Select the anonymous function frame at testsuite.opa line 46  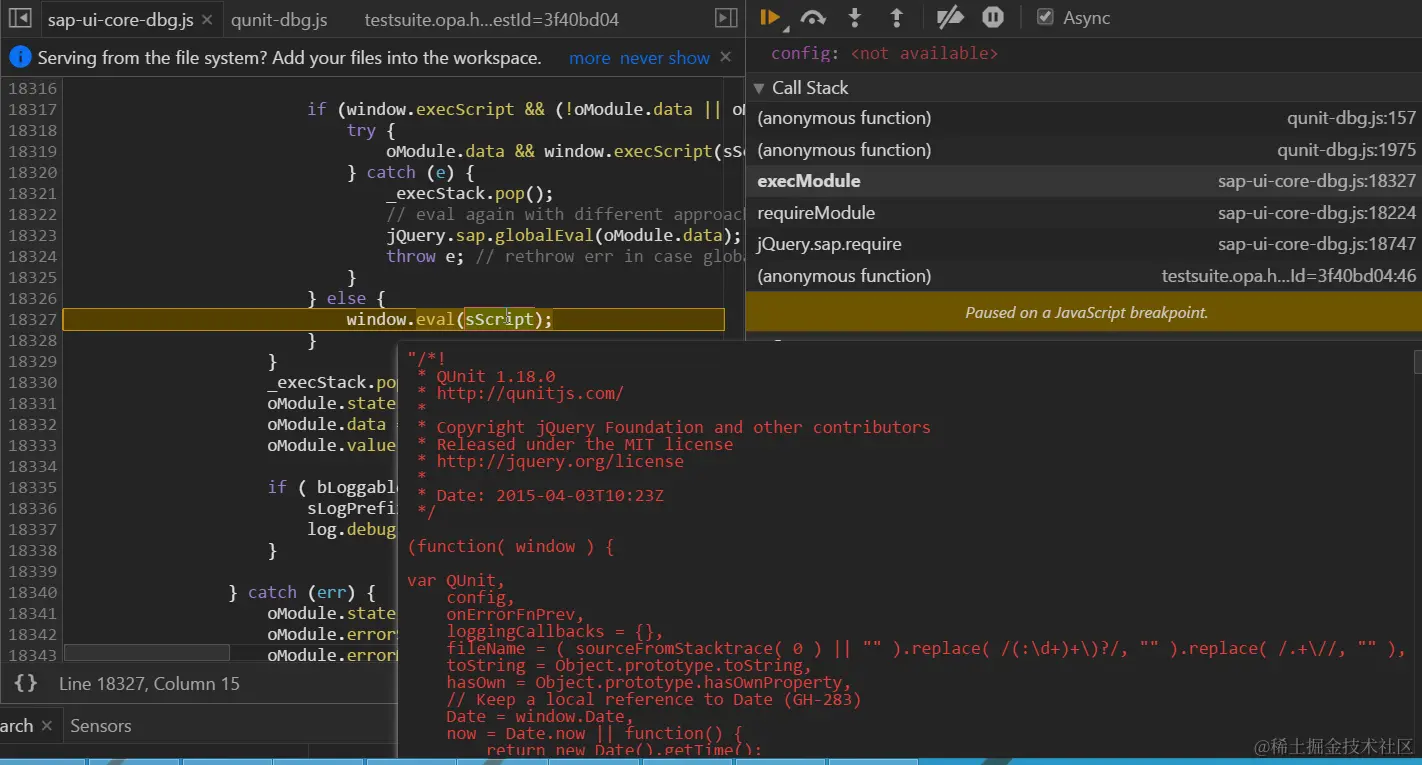1084,276
